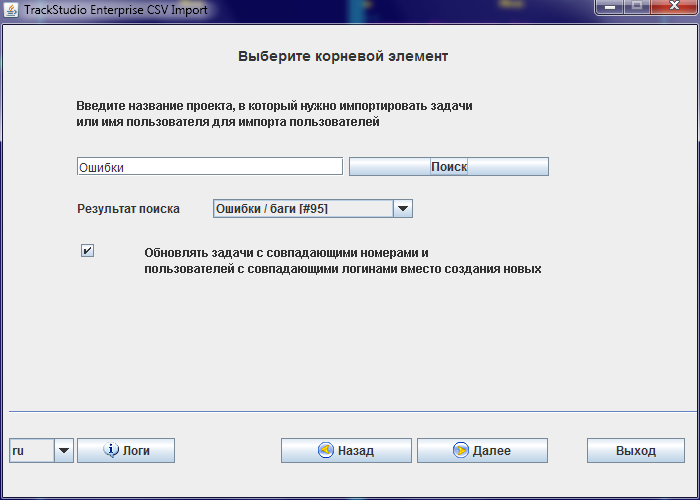This screenshot has height=500, width=700.
Task: Click the Java application icon in title bar
Action: 11,9
